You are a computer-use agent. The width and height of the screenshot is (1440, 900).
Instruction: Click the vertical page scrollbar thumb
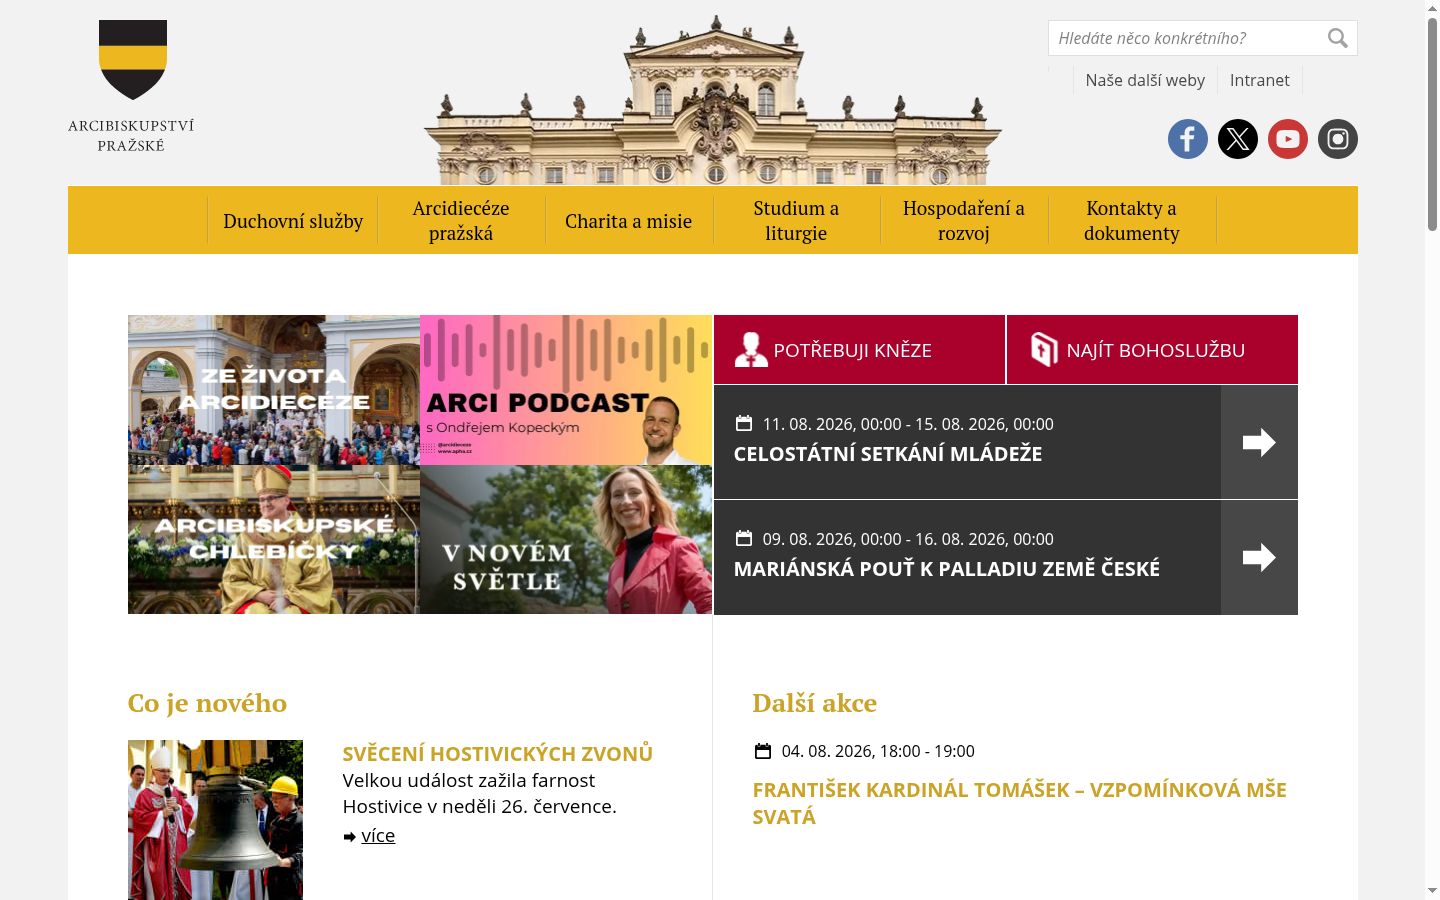(1432, 125)
